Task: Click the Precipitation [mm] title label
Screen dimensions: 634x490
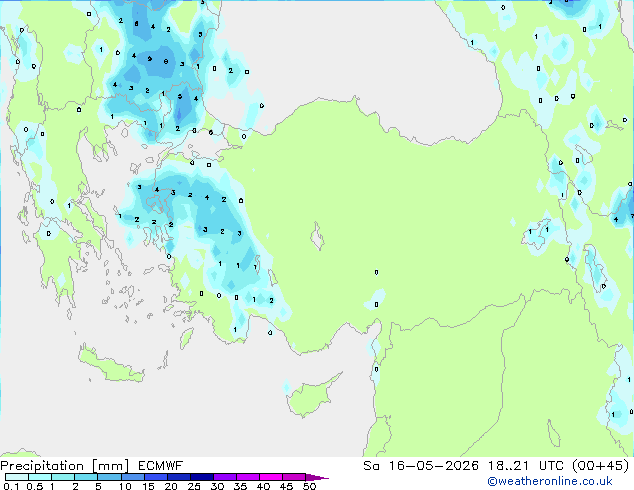Action: [65, 466]
